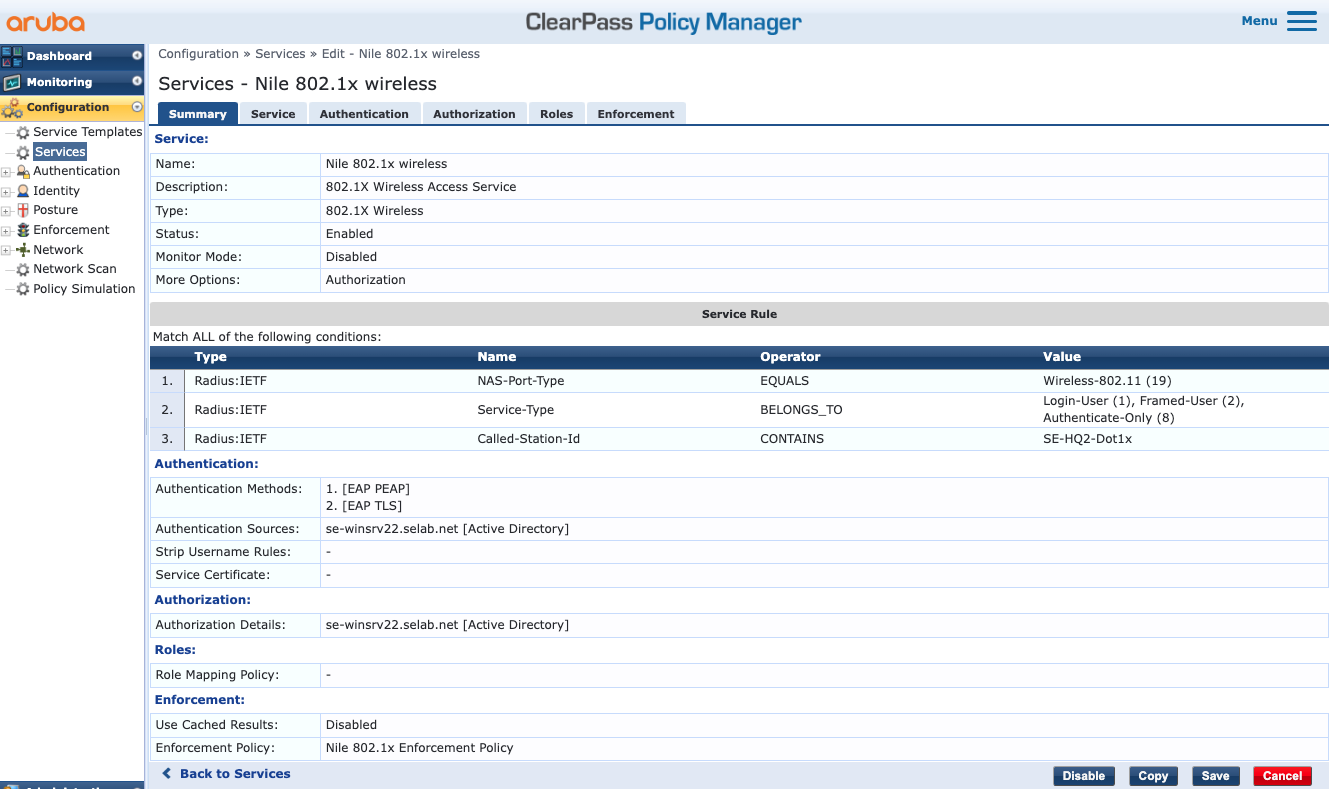Screen dimensions: 1329x789
Task: Select Policy Simulation in the sidebar
Action: pos(84,289)
